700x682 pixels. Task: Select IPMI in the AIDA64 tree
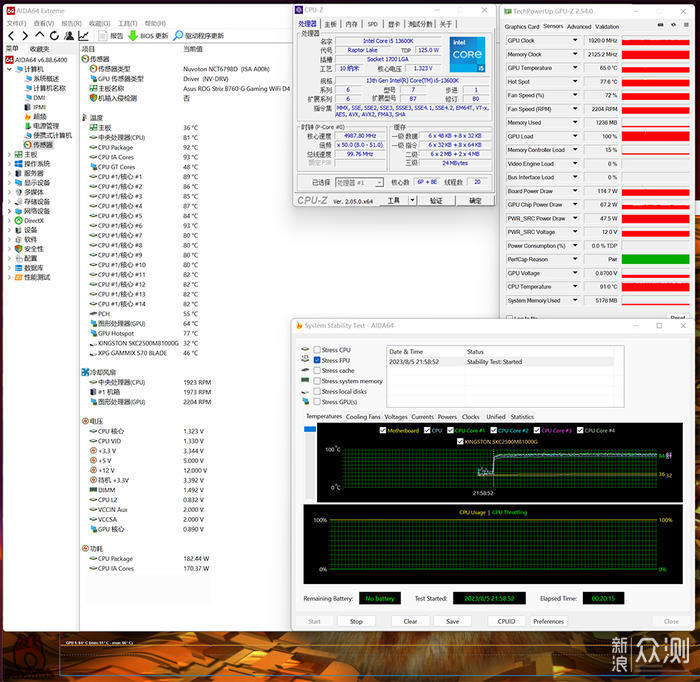click(x=40, y=107)
